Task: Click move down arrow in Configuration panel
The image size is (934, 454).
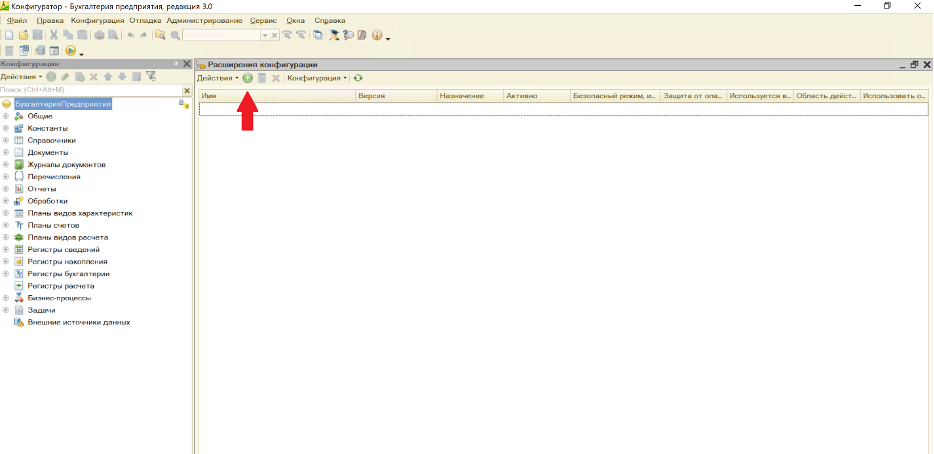Action: (122, 76)
